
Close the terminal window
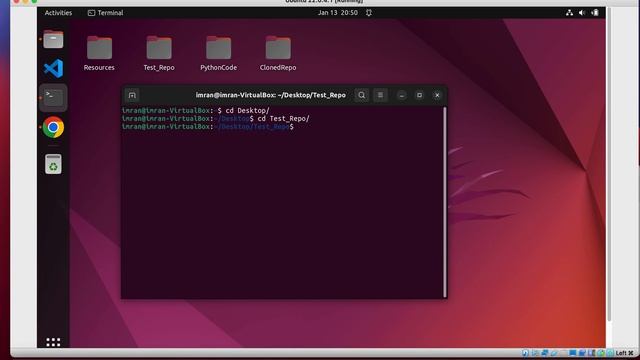437,95
